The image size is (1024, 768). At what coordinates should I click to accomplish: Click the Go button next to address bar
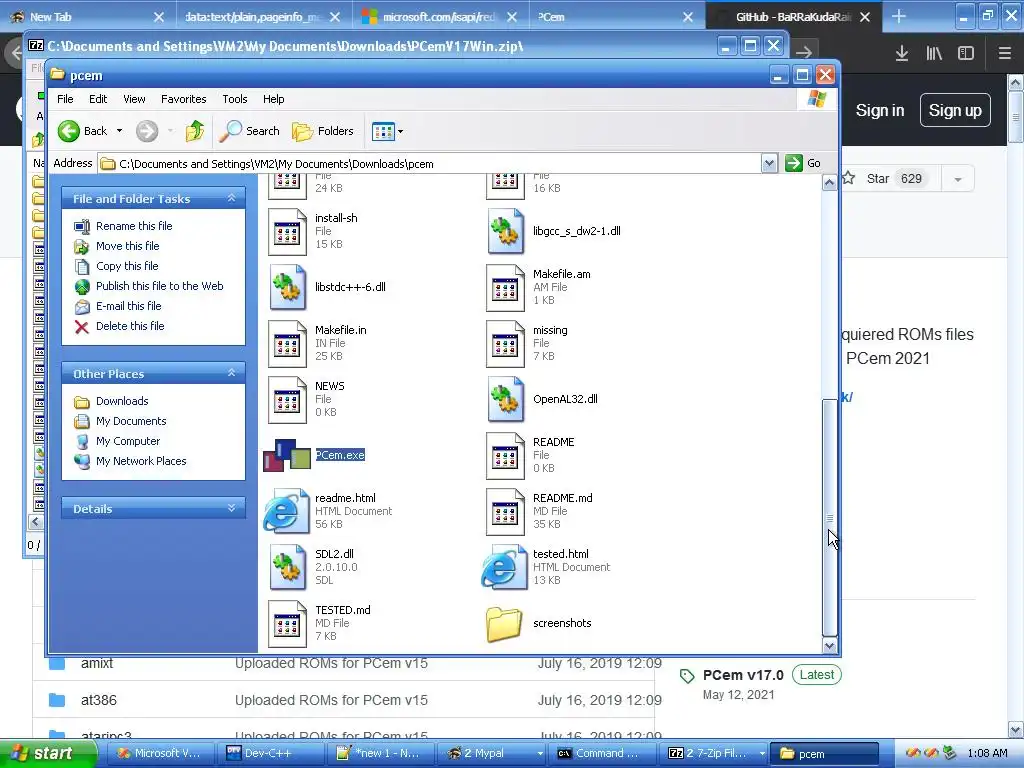pos(803,163)
